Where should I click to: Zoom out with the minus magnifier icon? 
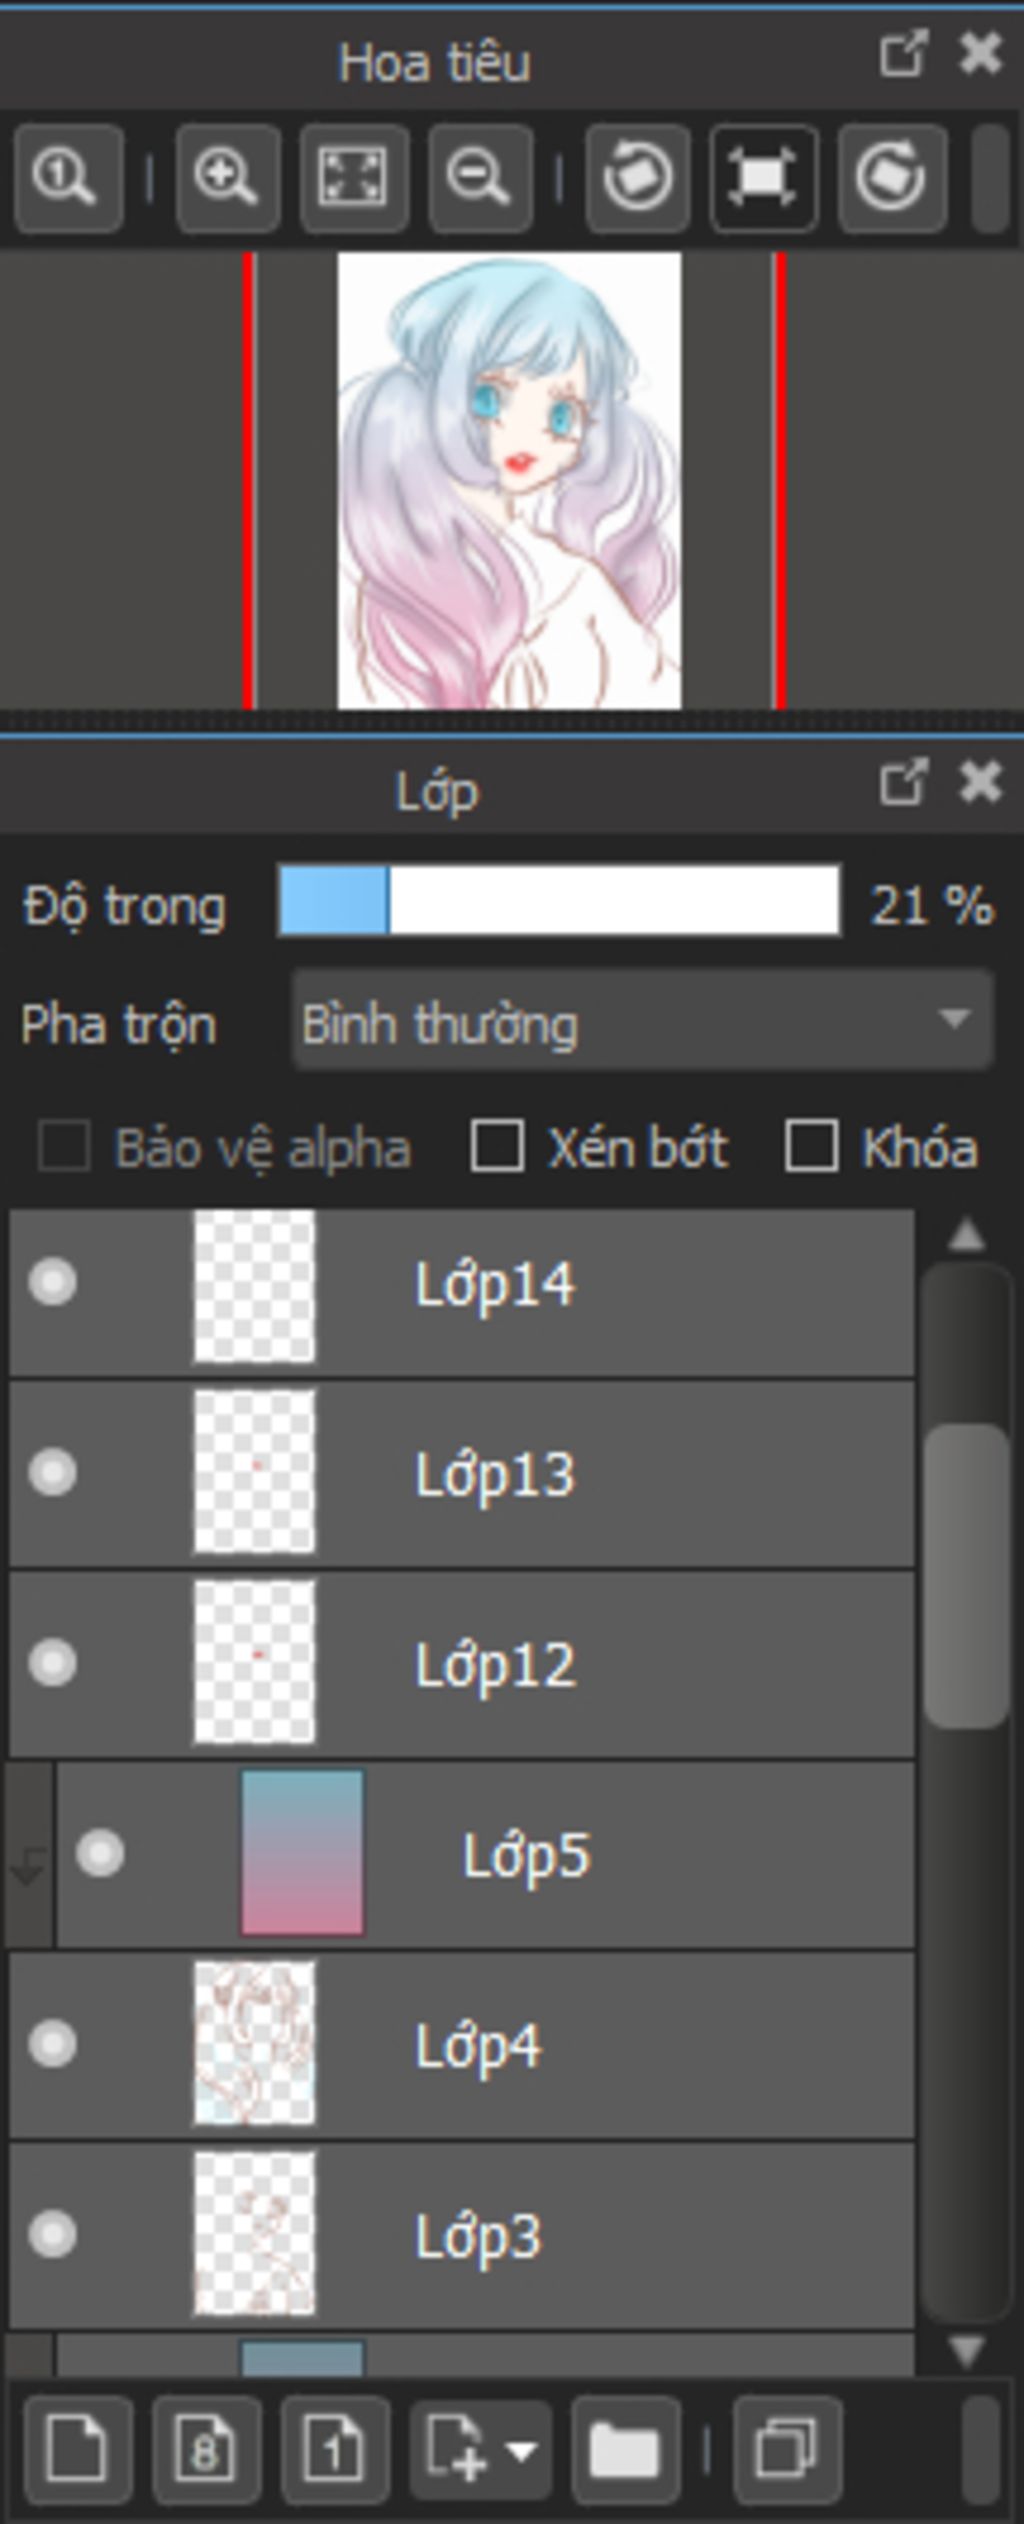[480, 178]
